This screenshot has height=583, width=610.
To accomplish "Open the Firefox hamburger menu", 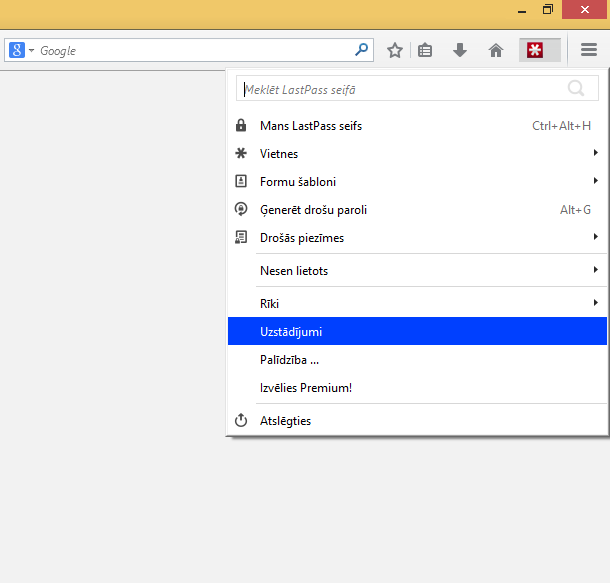I will [x=589, y=49].
